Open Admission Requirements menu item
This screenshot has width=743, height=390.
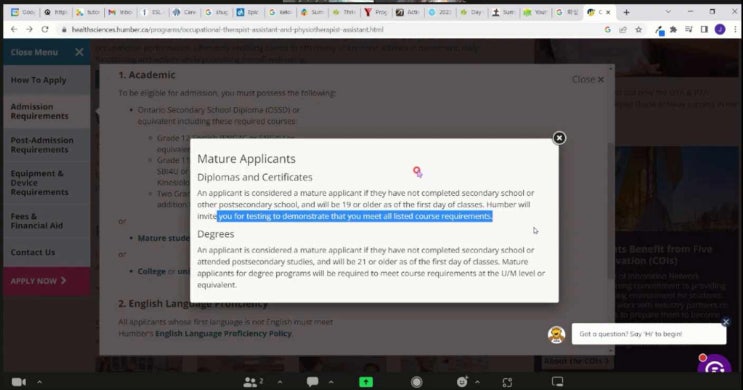pos(46,111)
